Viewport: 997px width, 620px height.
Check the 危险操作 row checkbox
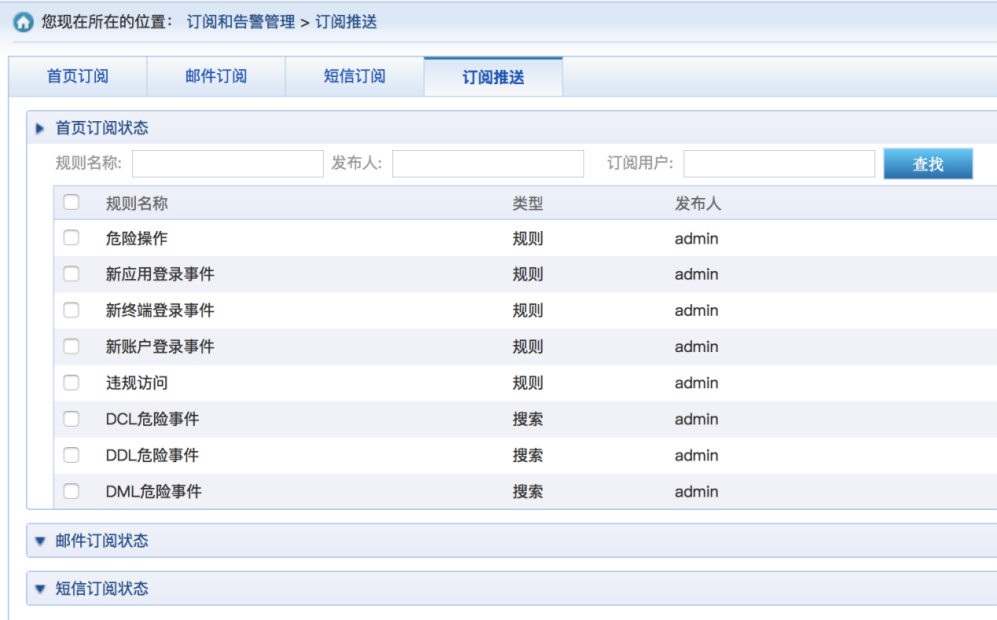pos(71,238)
